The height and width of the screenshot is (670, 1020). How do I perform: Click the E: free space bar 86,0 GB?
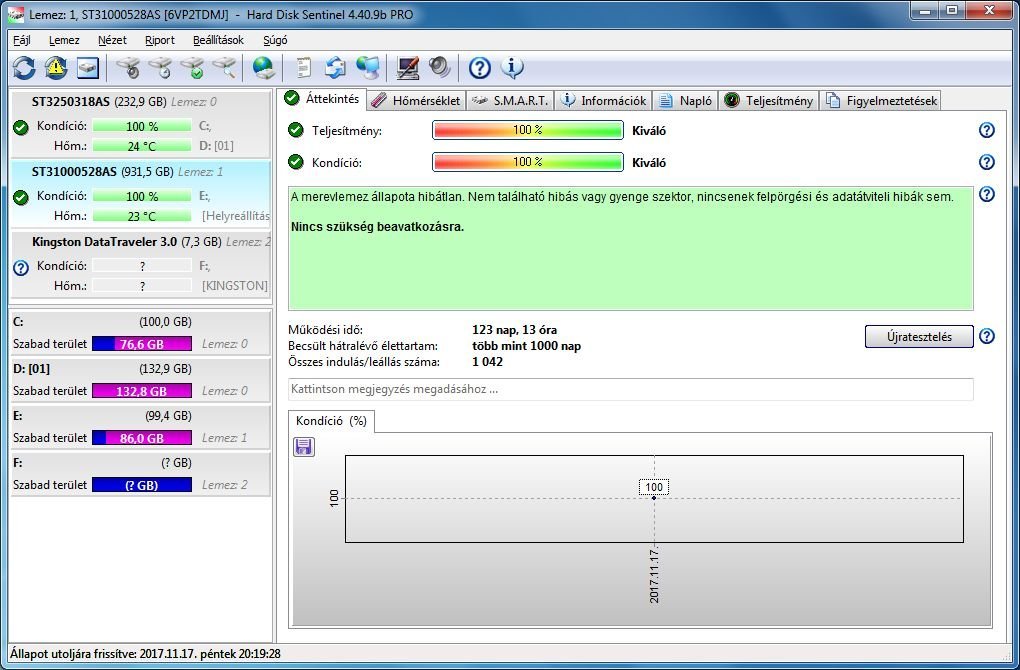142,438
